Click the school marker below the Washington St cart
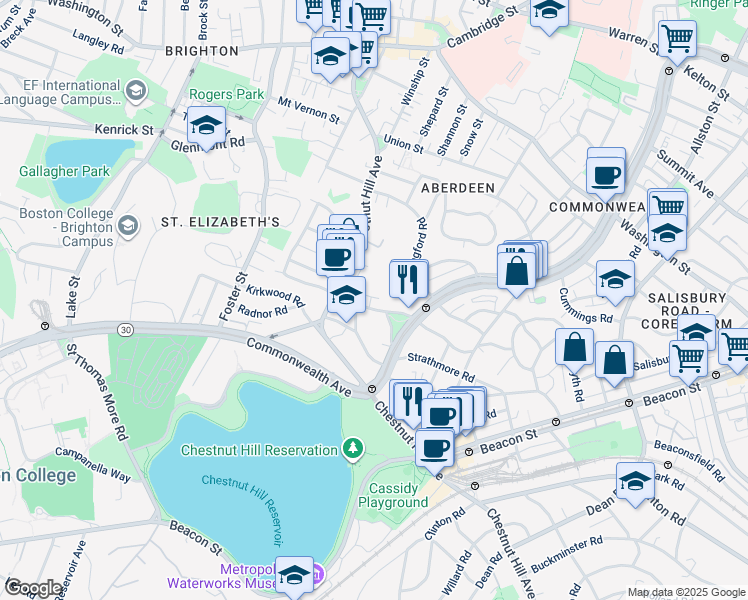Image resolution: width=748 pixels, height=600 pixels. (667, 234)
